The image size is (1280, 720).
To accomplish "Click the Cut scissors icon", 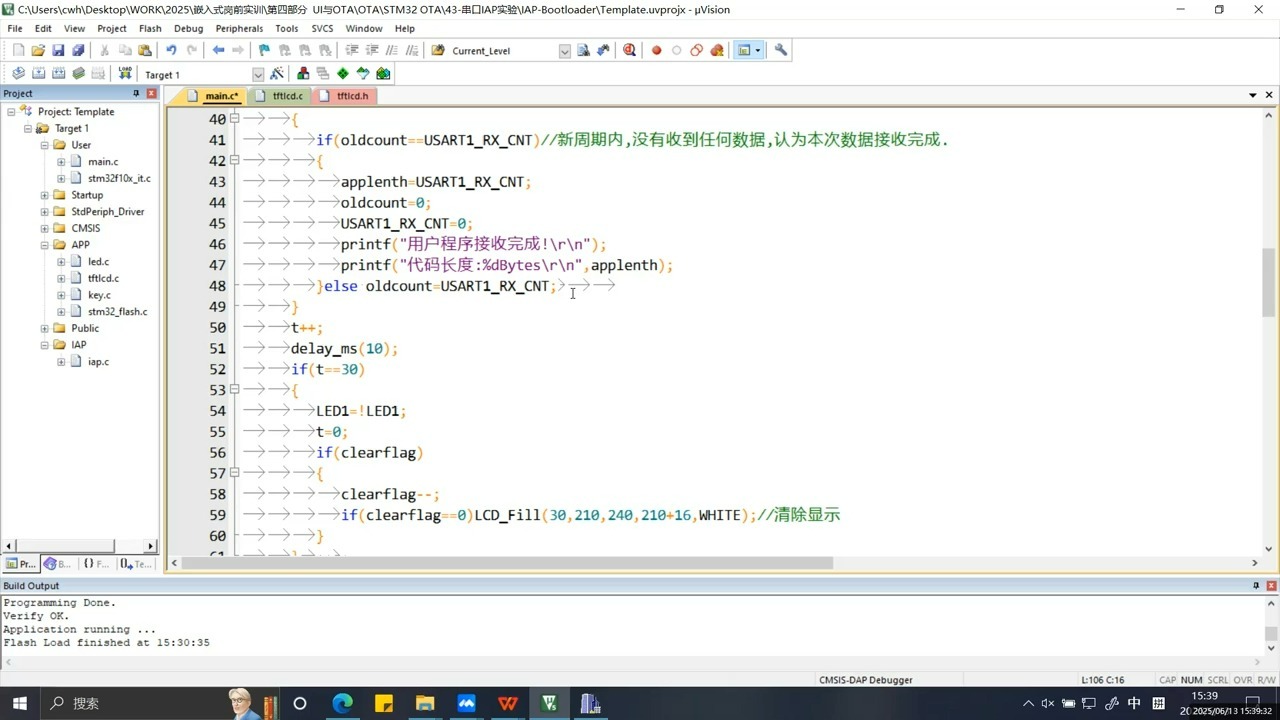I will 104,50.
